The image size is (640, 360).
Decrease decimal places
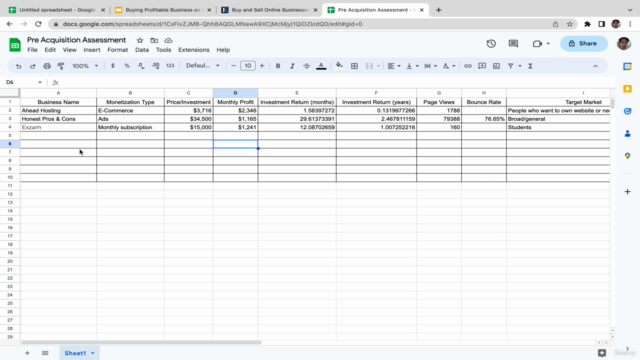click(x=141, y=66)
